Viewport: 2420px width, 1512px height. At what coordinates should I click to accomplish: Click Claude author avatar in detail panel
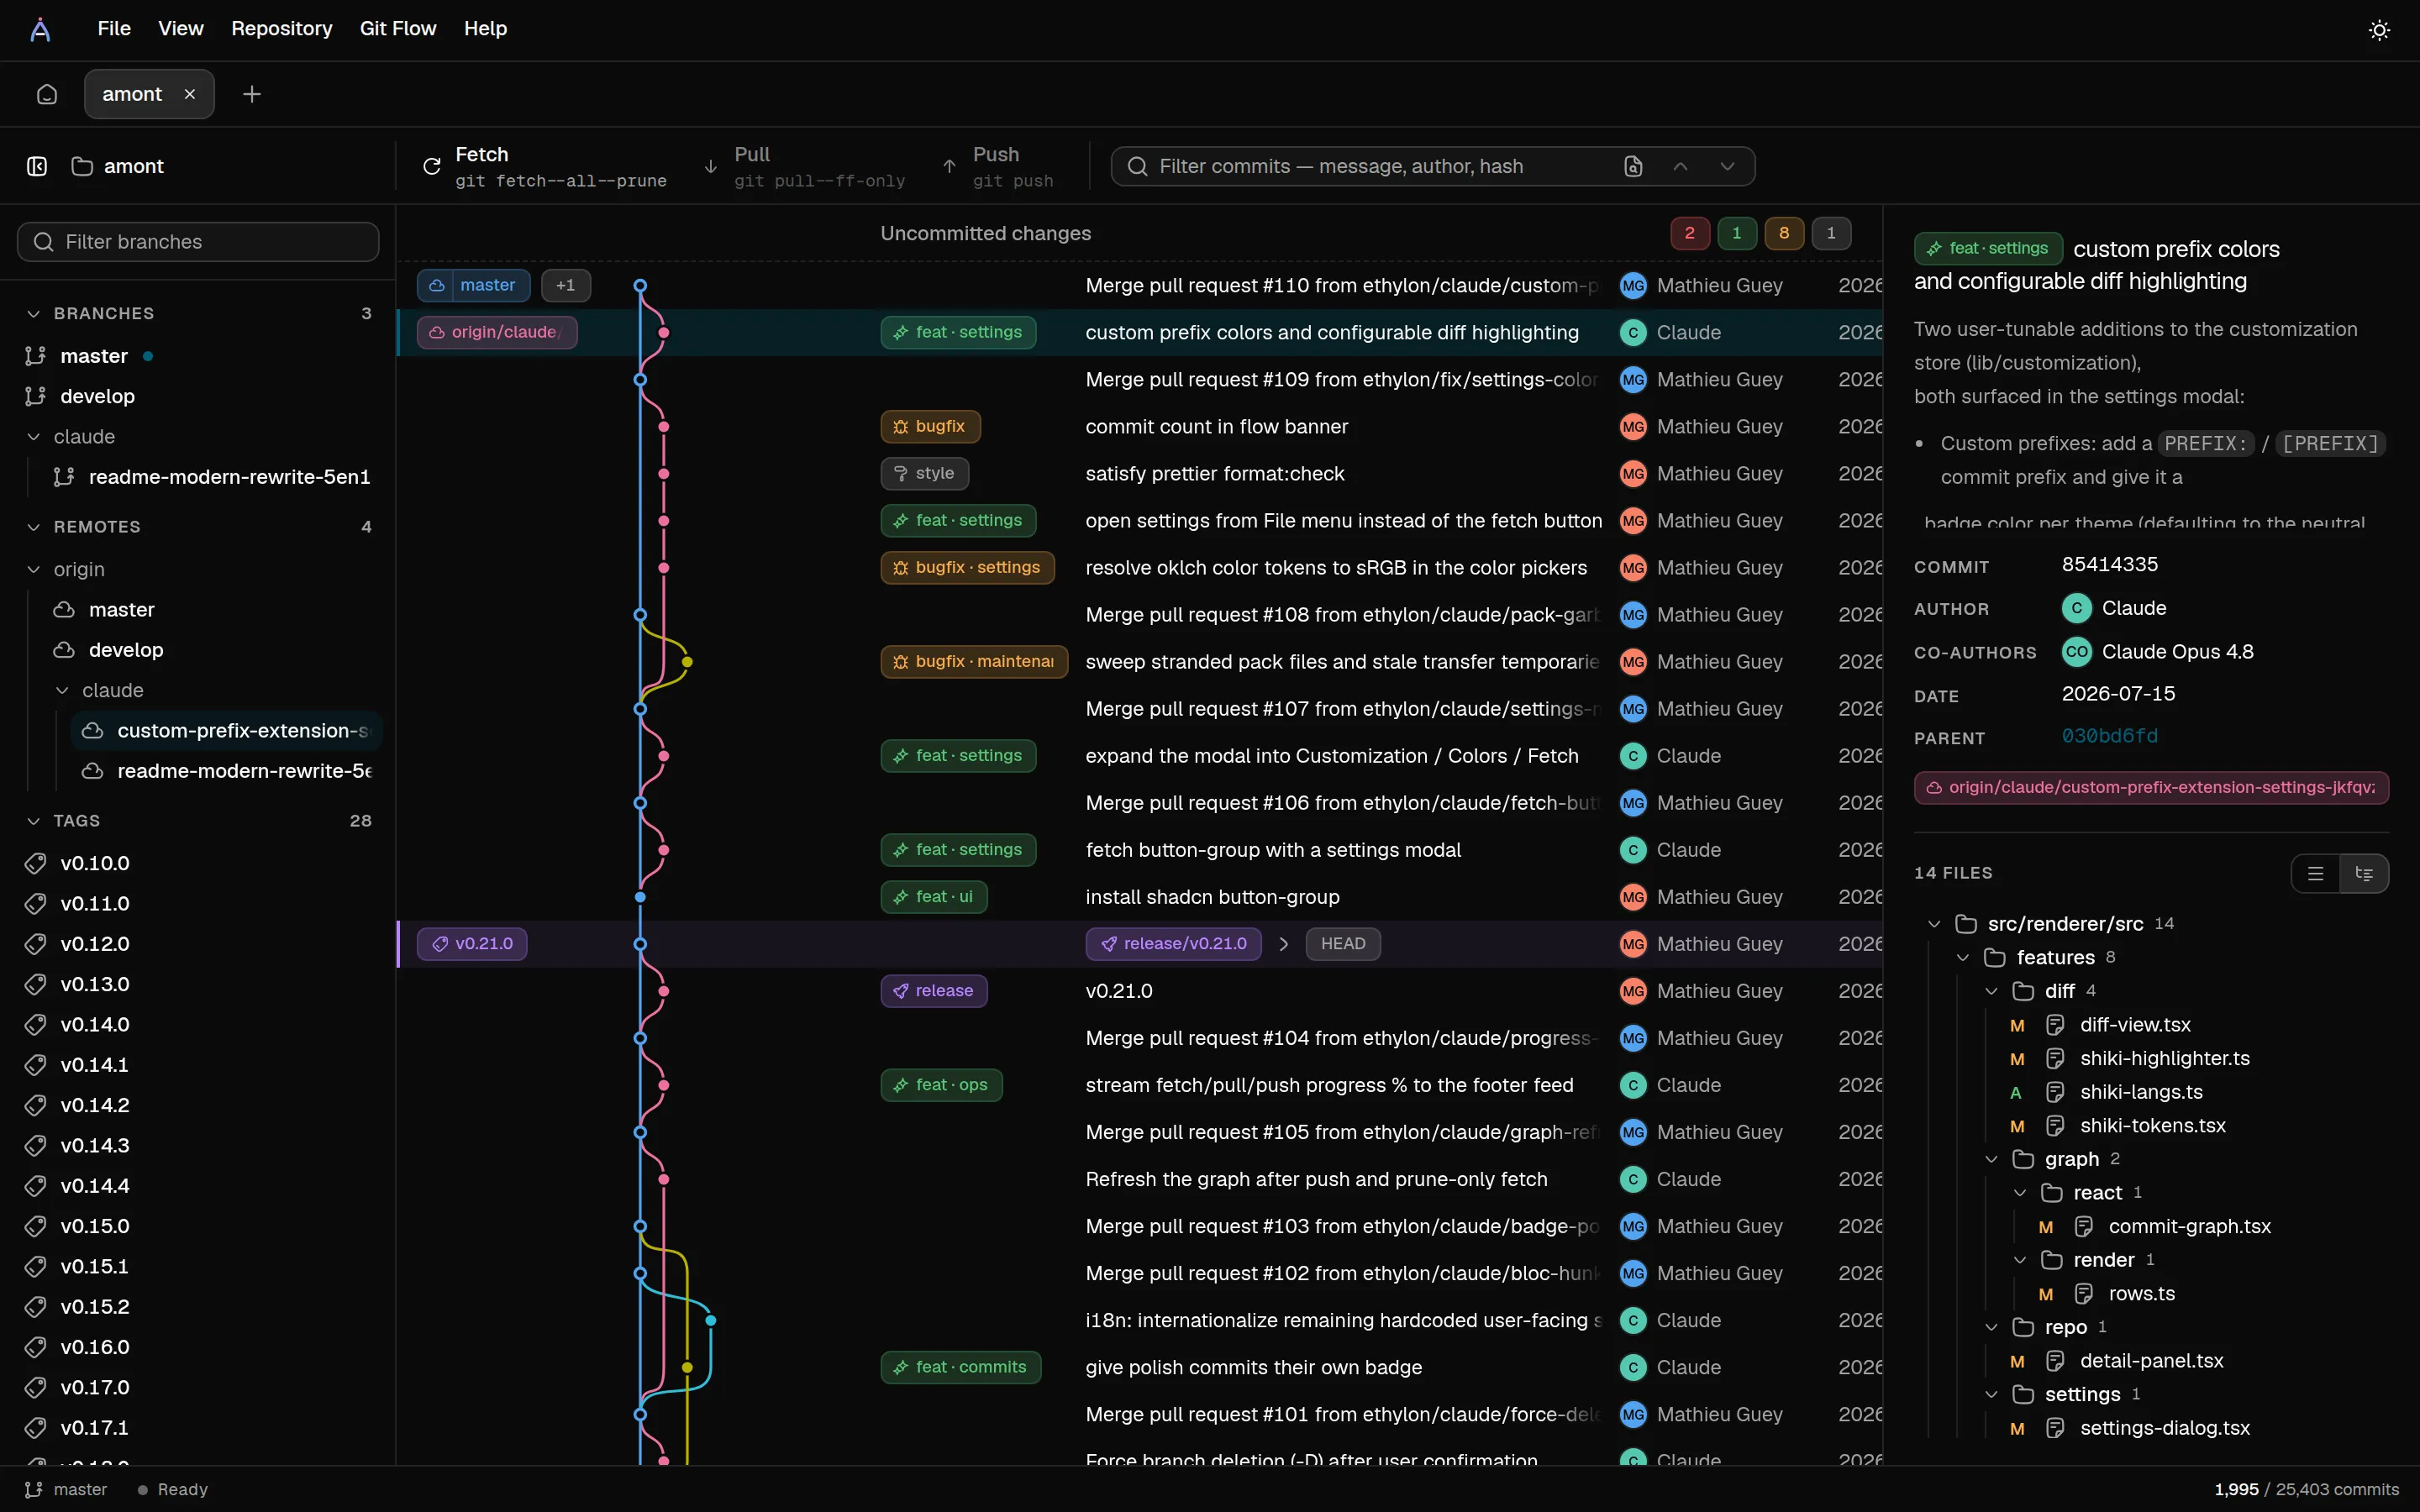pos(2077,608)
